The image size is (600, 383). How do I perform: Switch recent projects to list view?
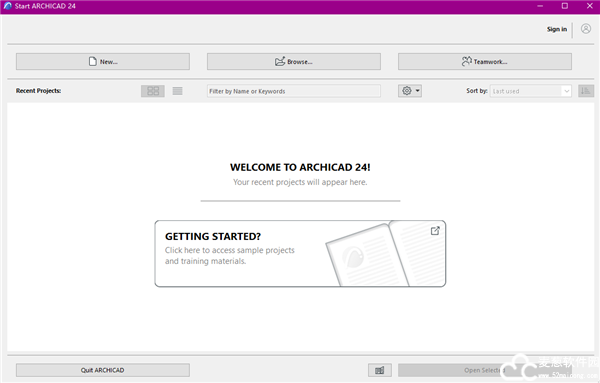(177, 91)
